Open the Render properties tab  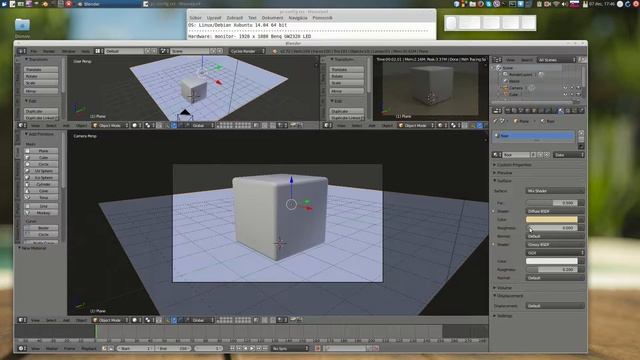click(x=508, y=111)
